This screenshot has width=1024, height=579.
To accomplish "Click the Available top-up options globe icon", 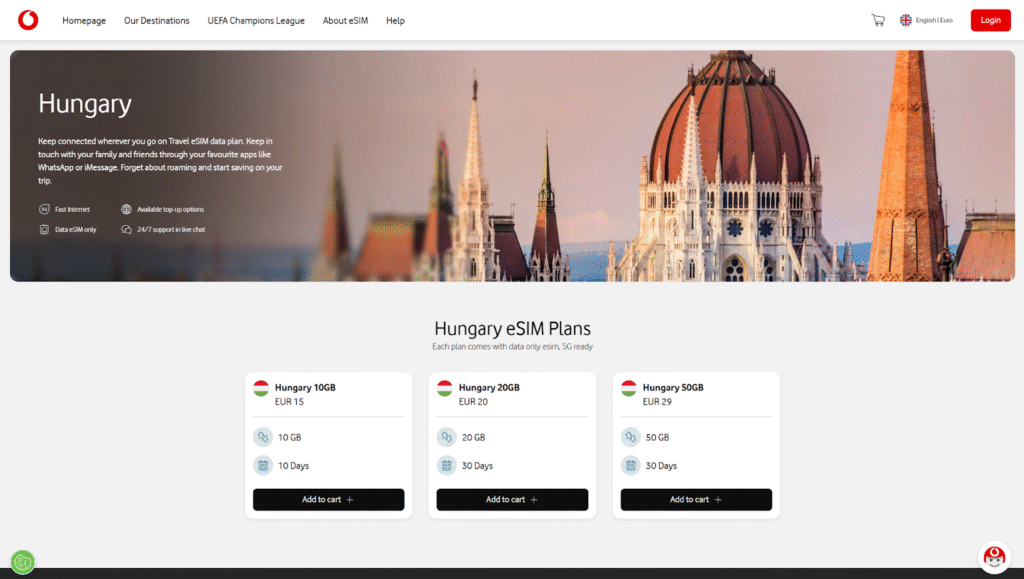I will [x=124, y=209].
